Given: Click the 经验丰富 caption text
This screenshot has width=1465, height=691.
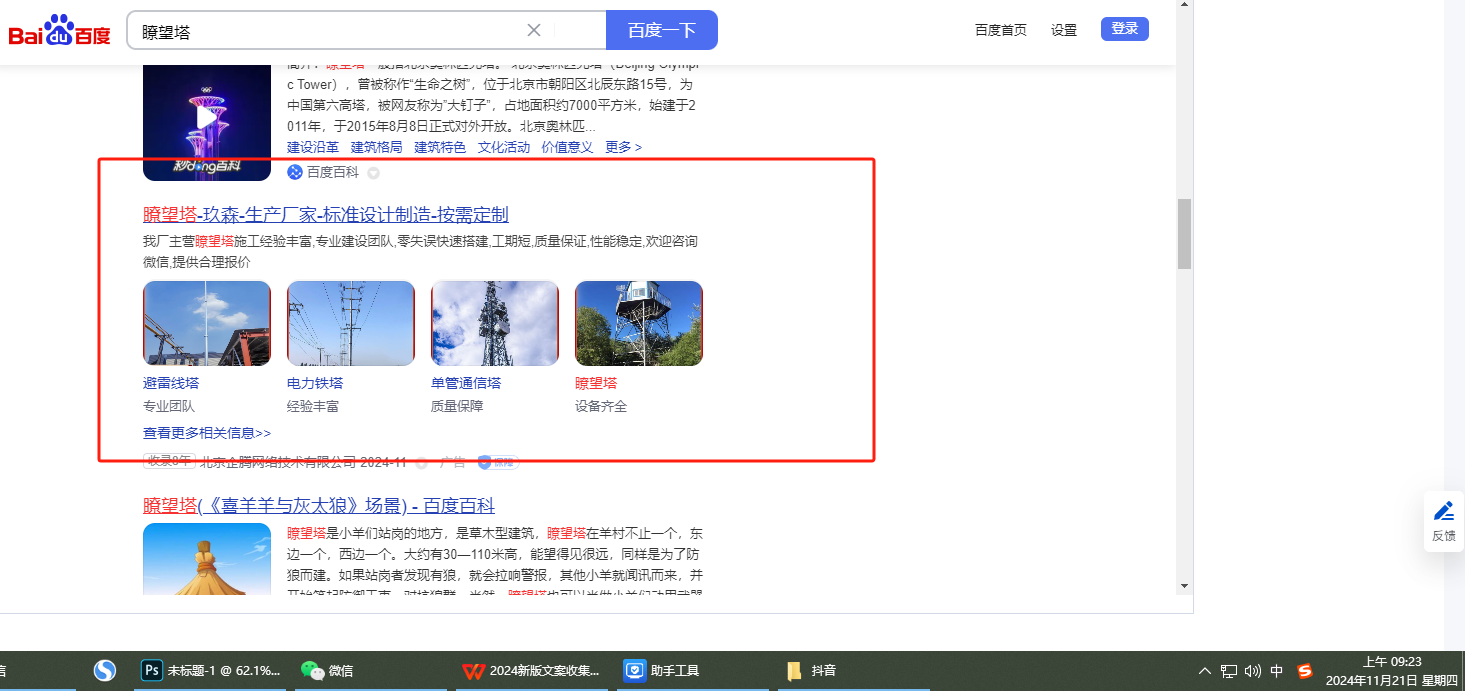Looking at the screenshot, I should point(313,406).
